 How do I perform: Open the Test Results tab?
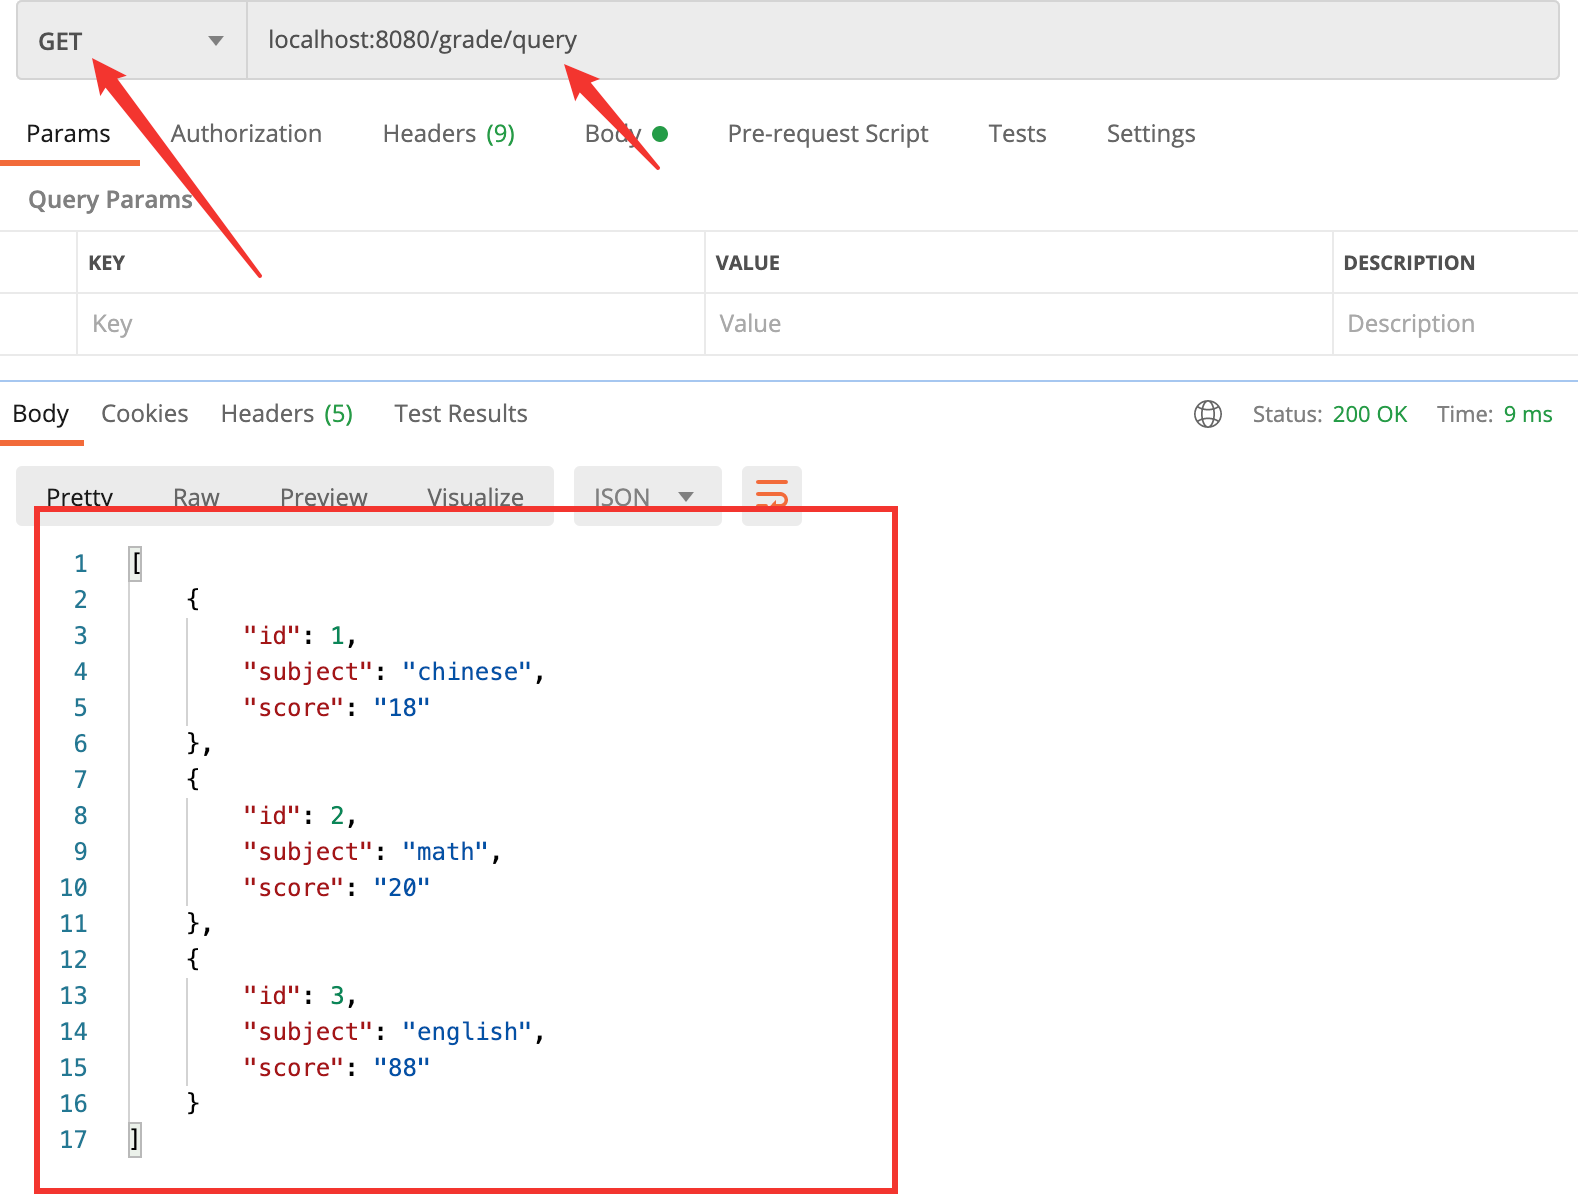460,414
